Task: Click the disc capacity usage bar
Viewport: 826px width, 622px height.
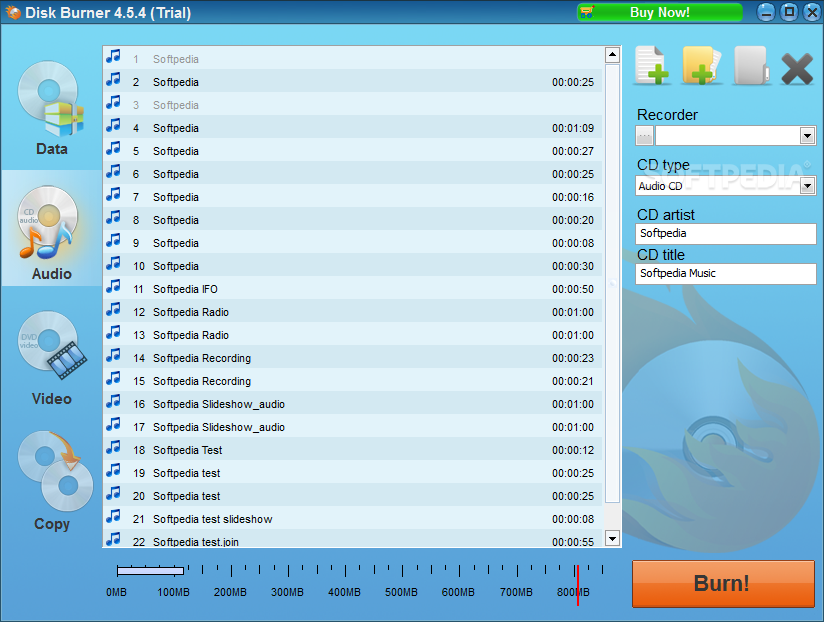Action: [x=150, y=570]
